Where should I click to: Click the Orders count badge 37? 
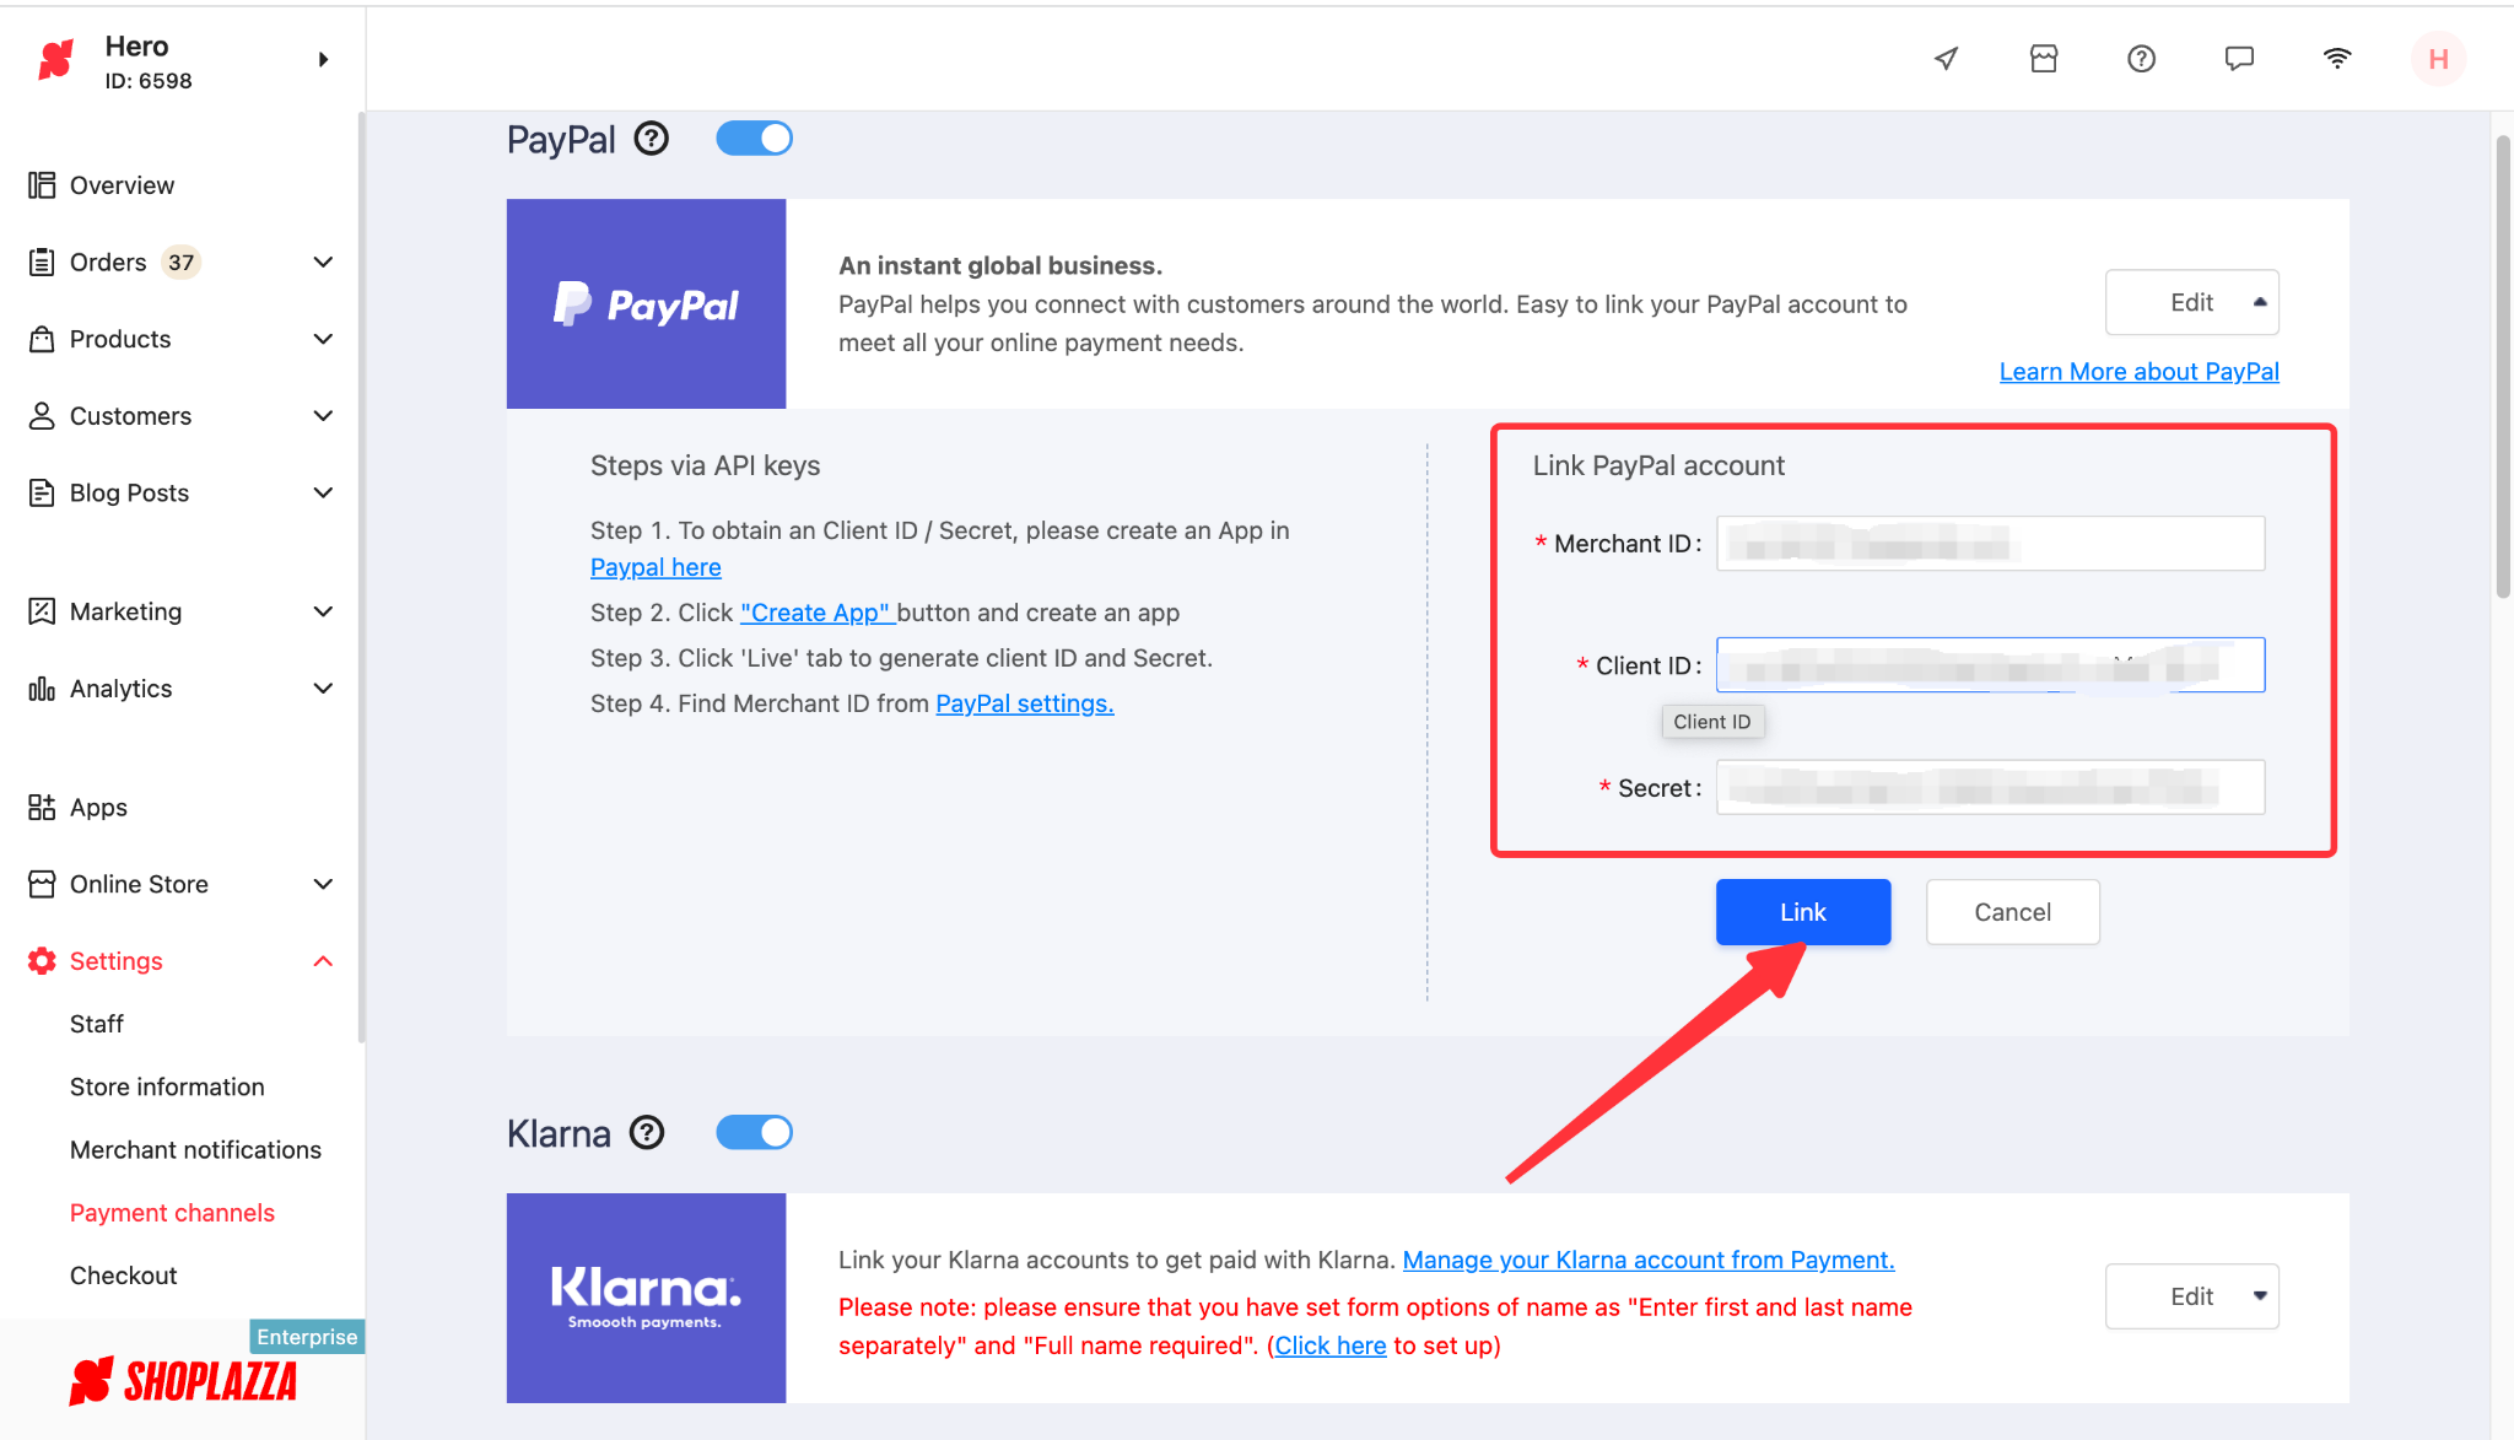(x=181, y=262)
